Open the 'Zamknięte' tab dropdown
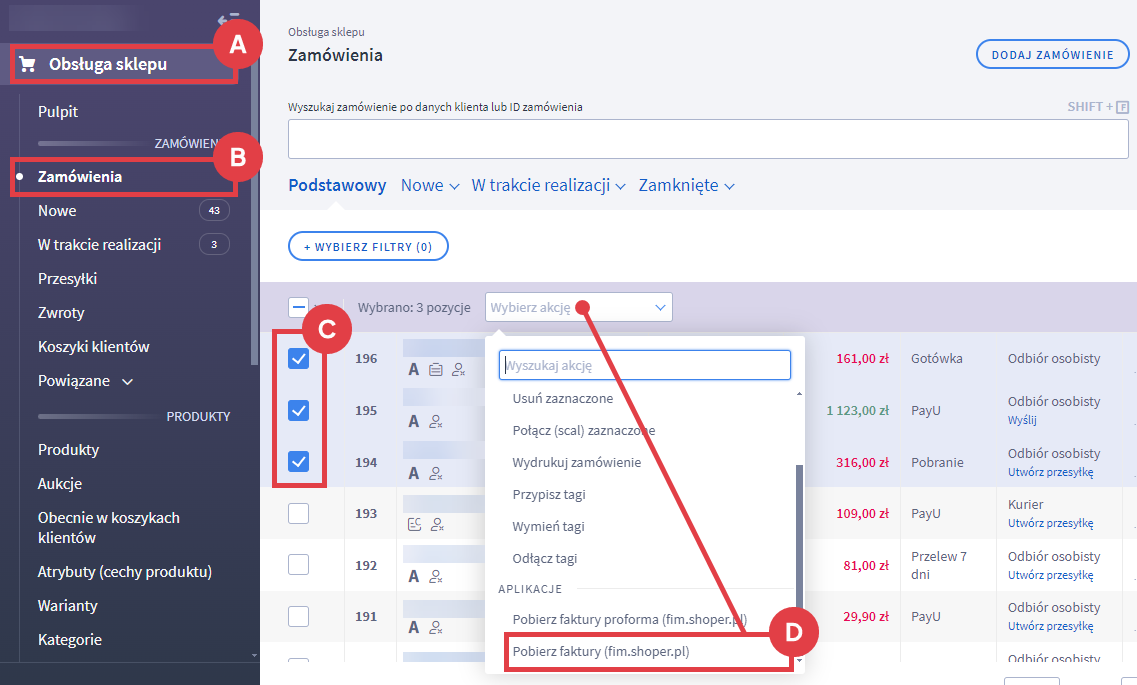The image size is (1137, 685). (686, 186)
